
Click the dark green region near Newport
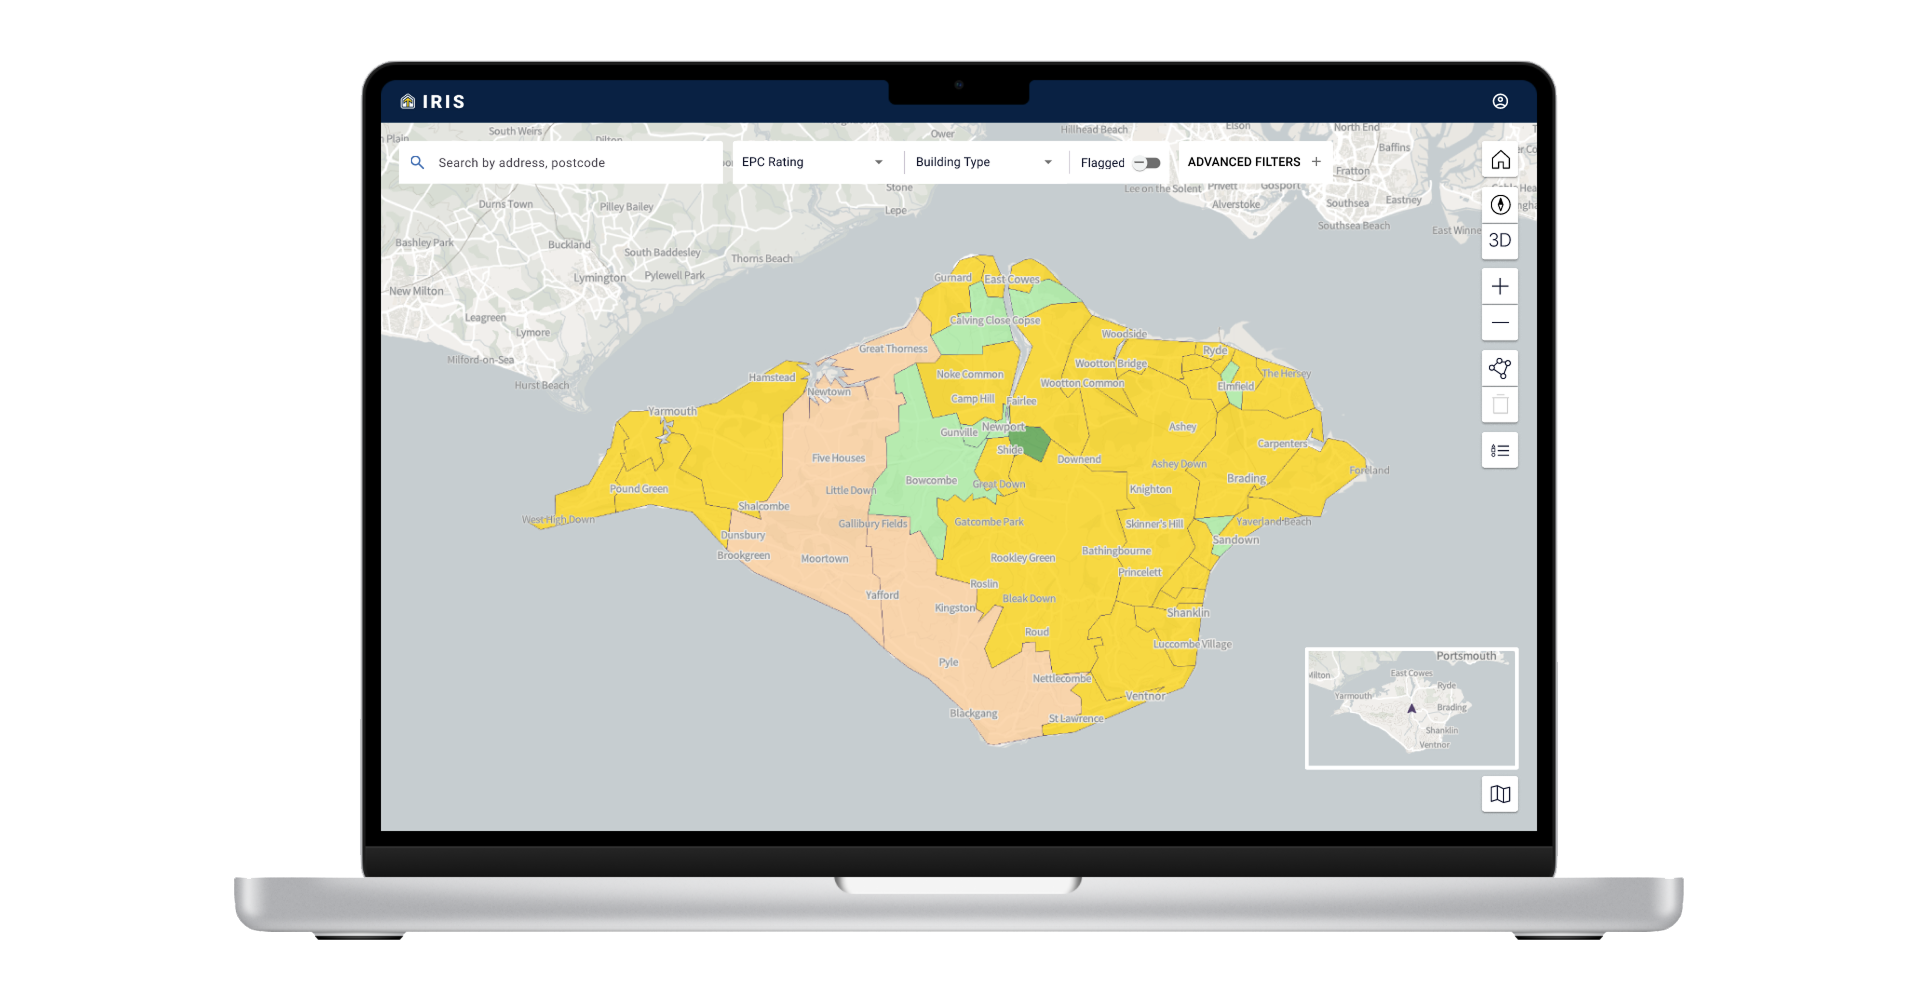pos(1031,443)
